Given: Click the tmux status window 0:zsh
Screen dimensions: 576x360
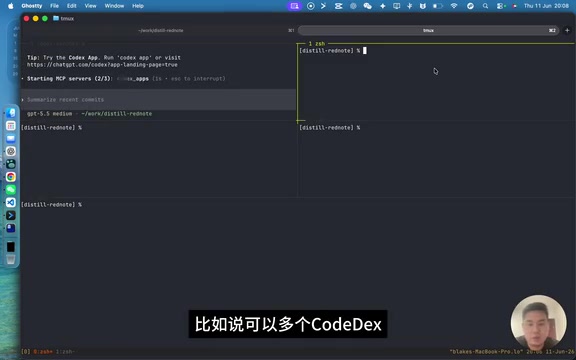Looking at the screenshot, I should tap(43, 352).
